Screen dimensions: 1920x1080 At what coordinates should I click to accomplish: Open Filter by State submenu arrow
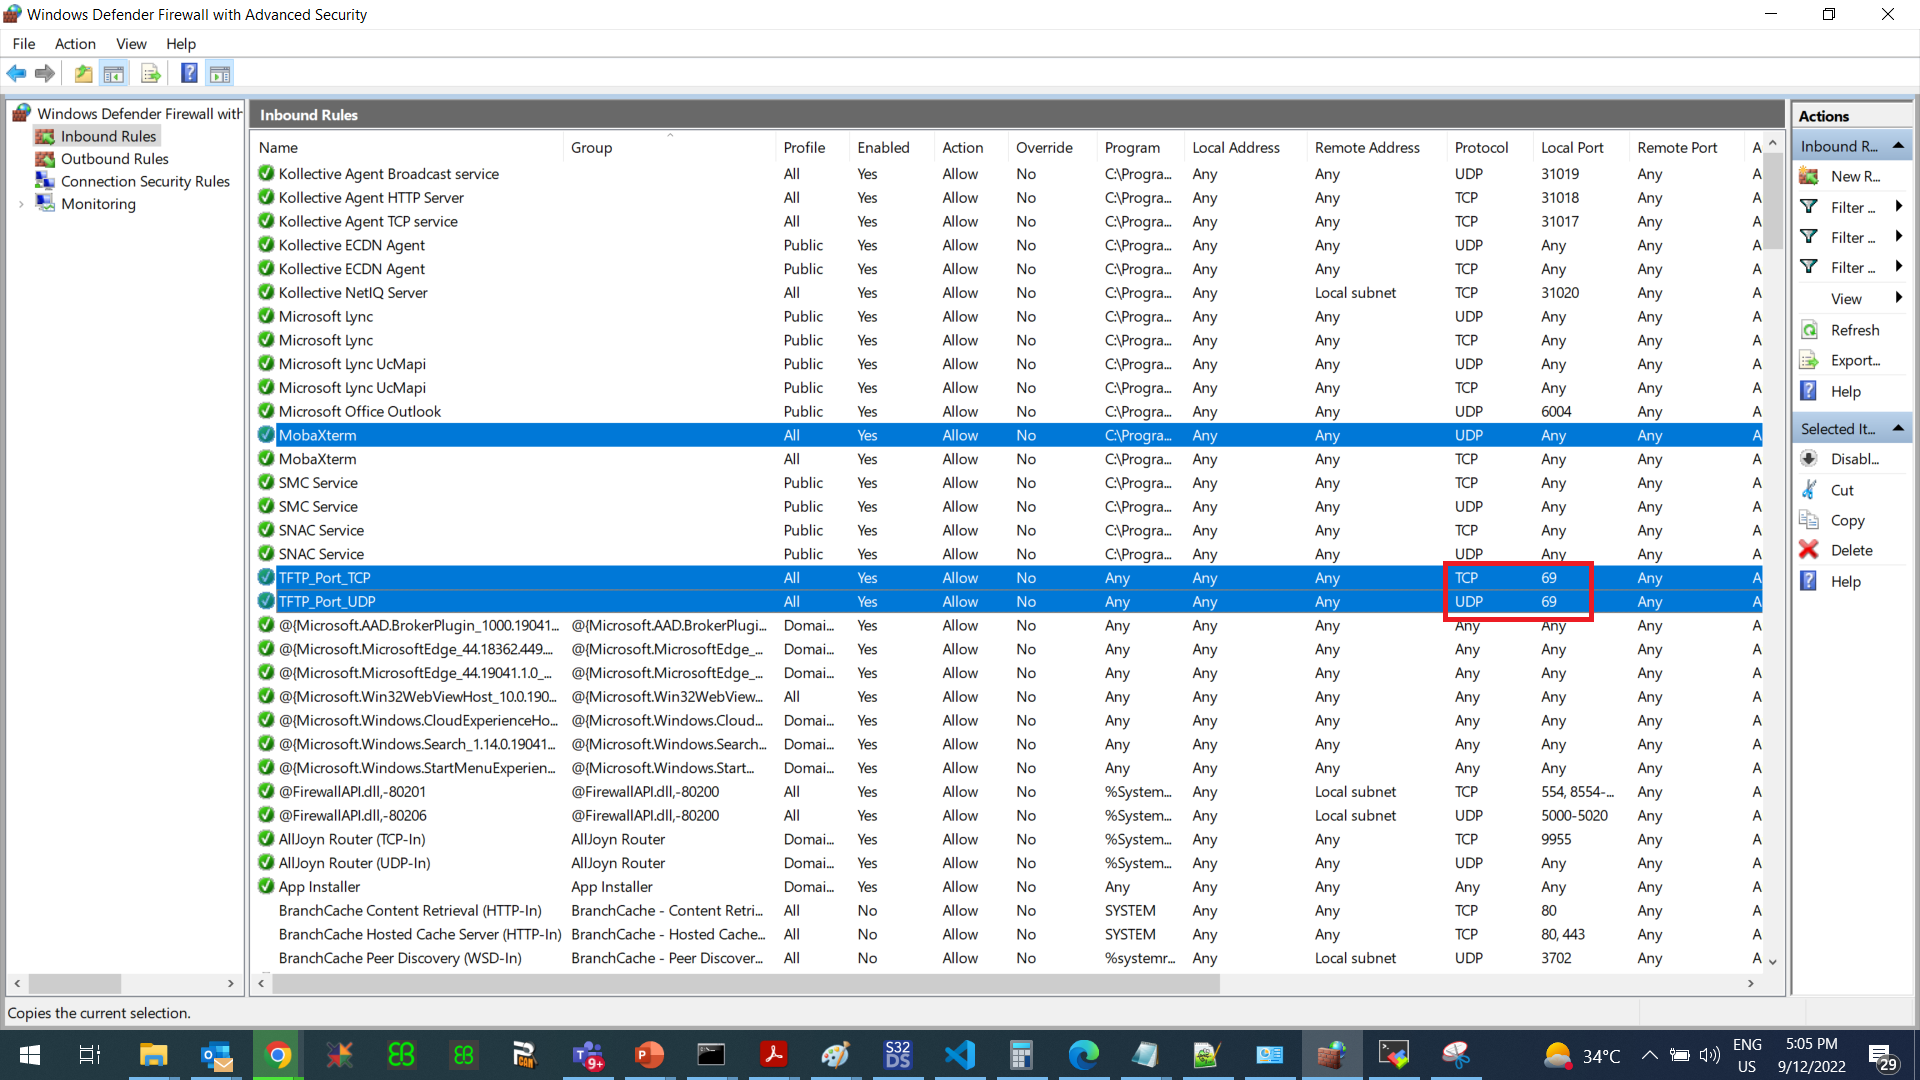coord(1898,237)
